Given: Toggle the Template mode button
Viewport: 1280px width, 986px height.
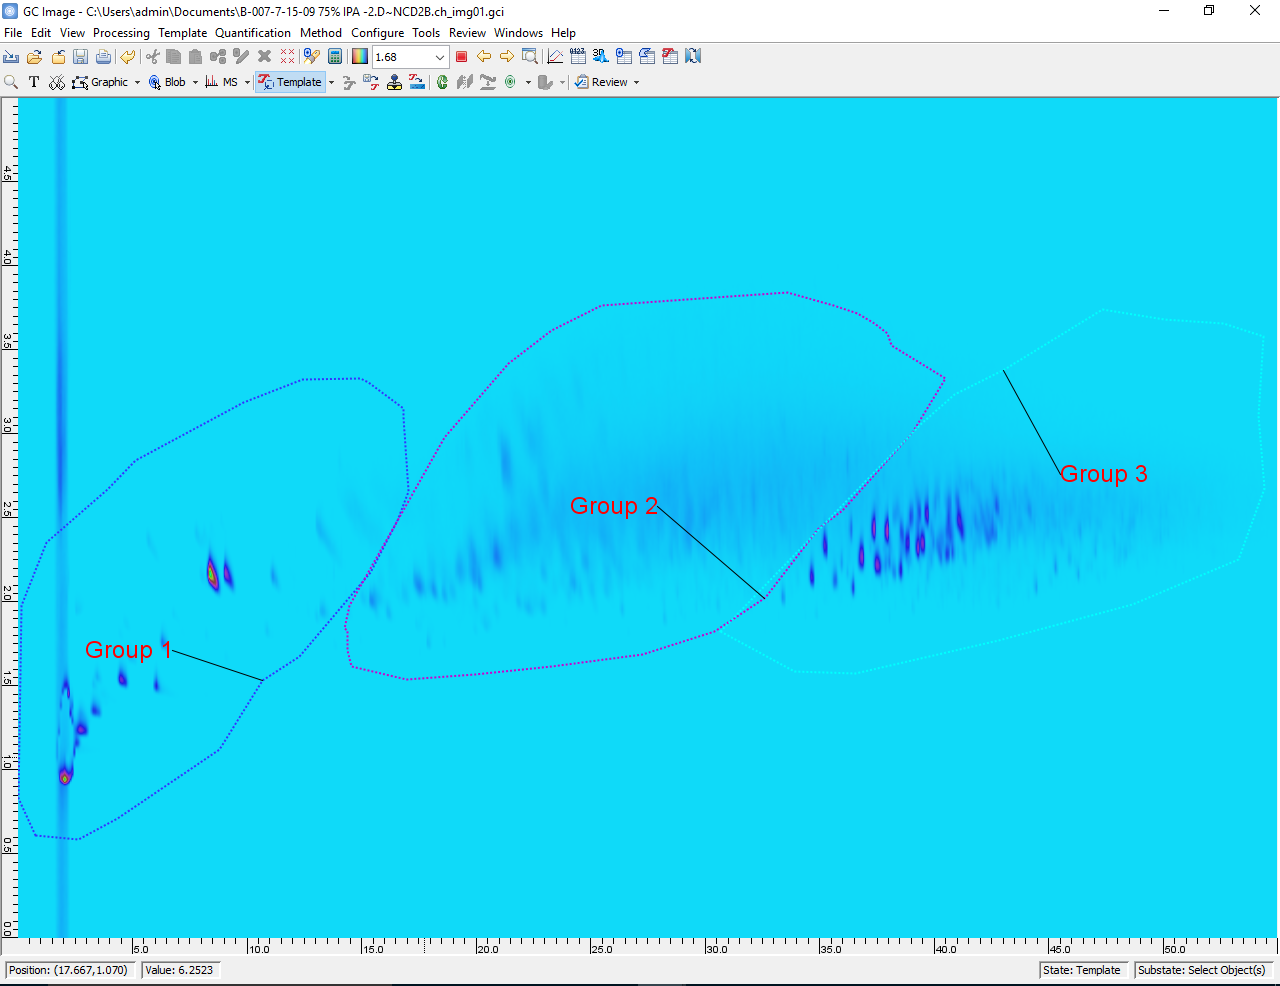Looking at the screenshot, I should [290, 82].
